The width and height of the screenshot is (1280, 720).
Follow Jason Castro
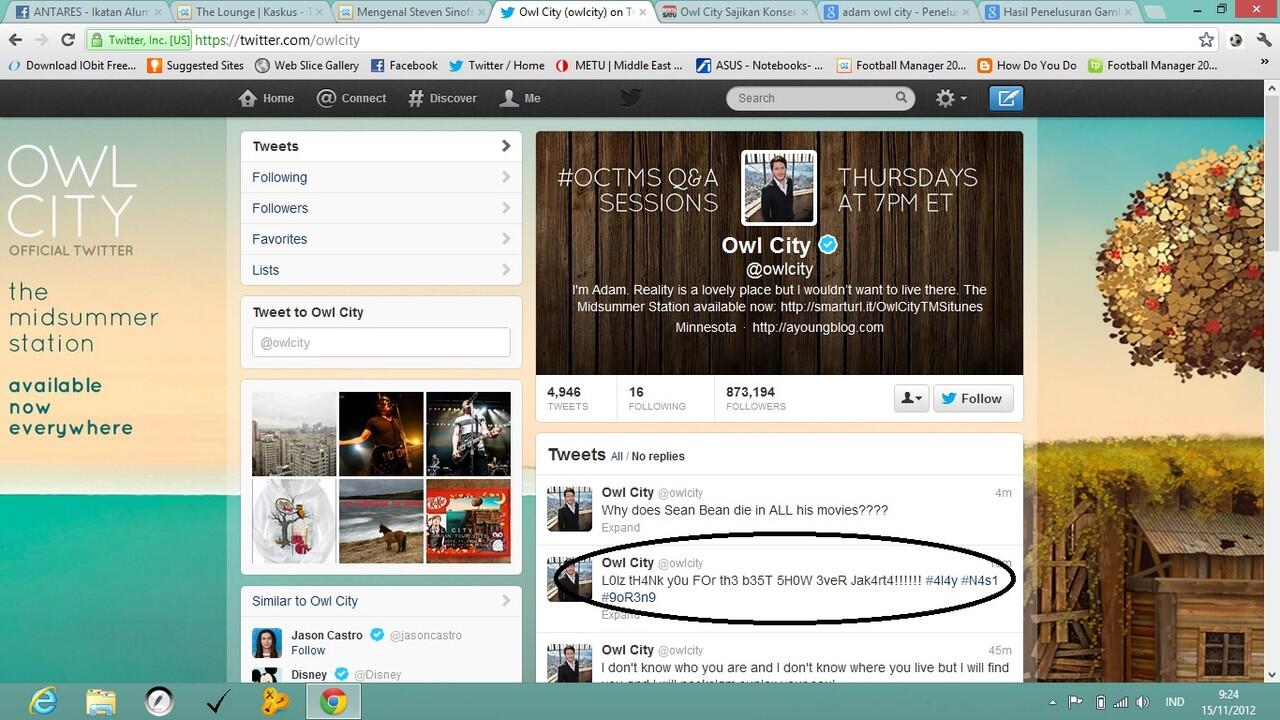[308, 650]
